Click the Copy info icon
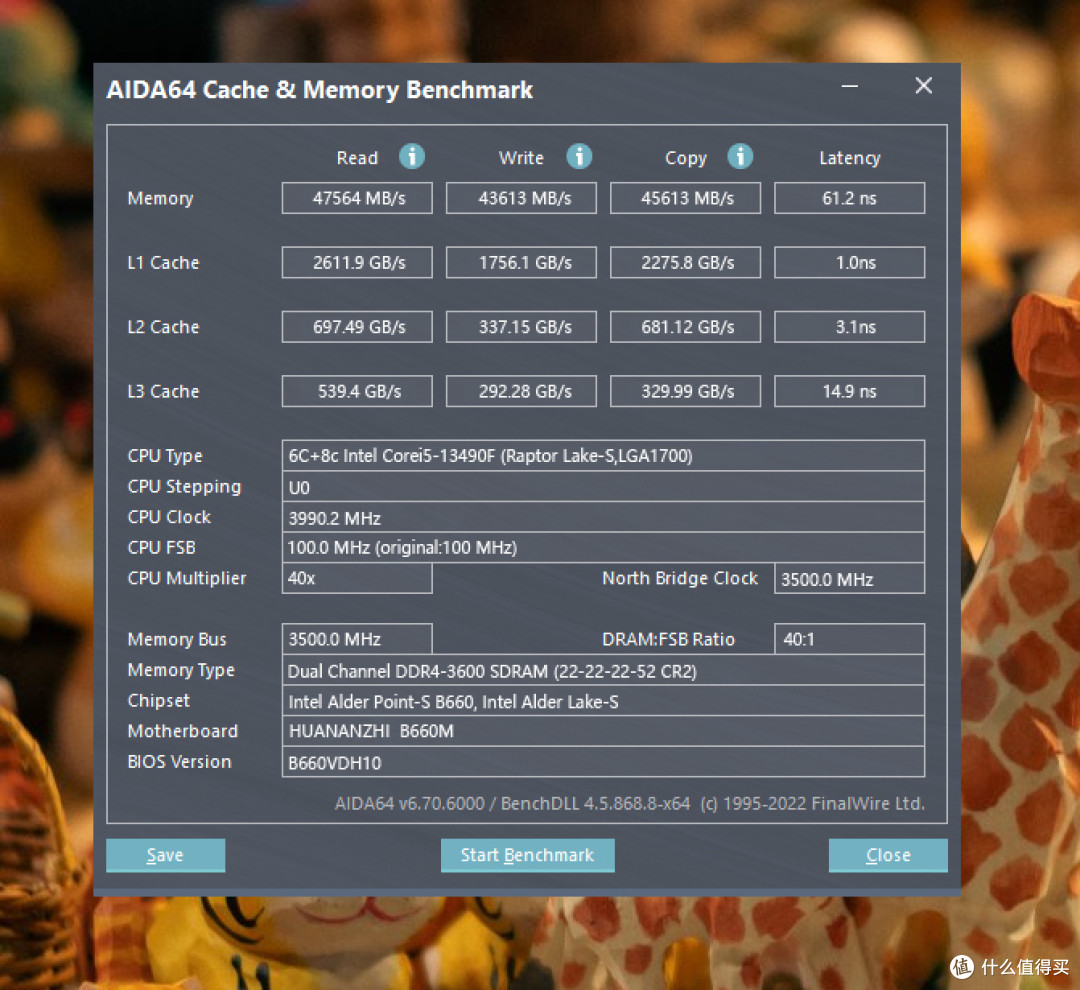Screen dimensions: 1080x990 [x=740, y=156]
